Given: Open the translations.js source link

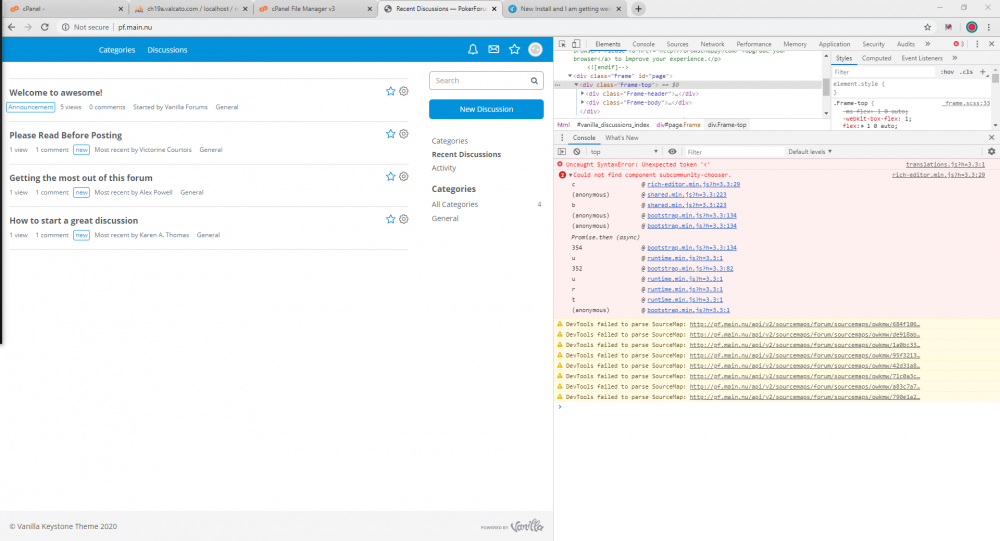Looking at the screenshot, I should click(945, 165).
